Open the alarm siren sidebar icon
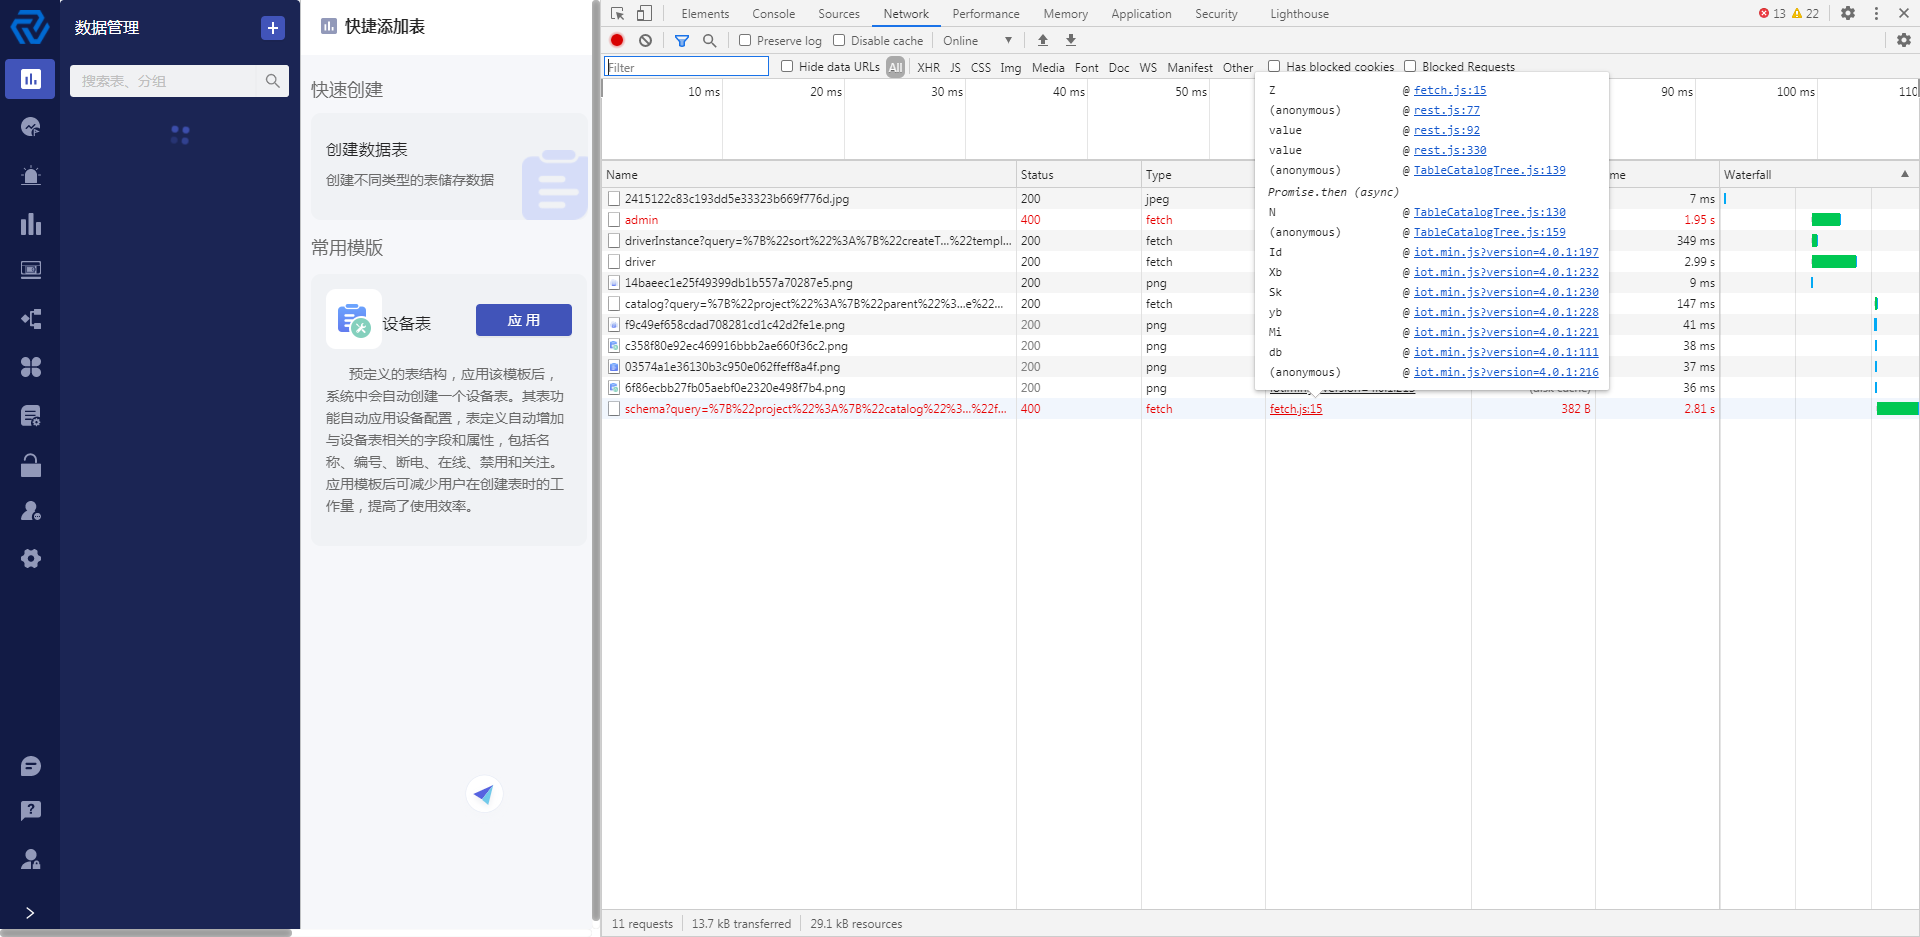1920x937 pixels. [30, 175]
